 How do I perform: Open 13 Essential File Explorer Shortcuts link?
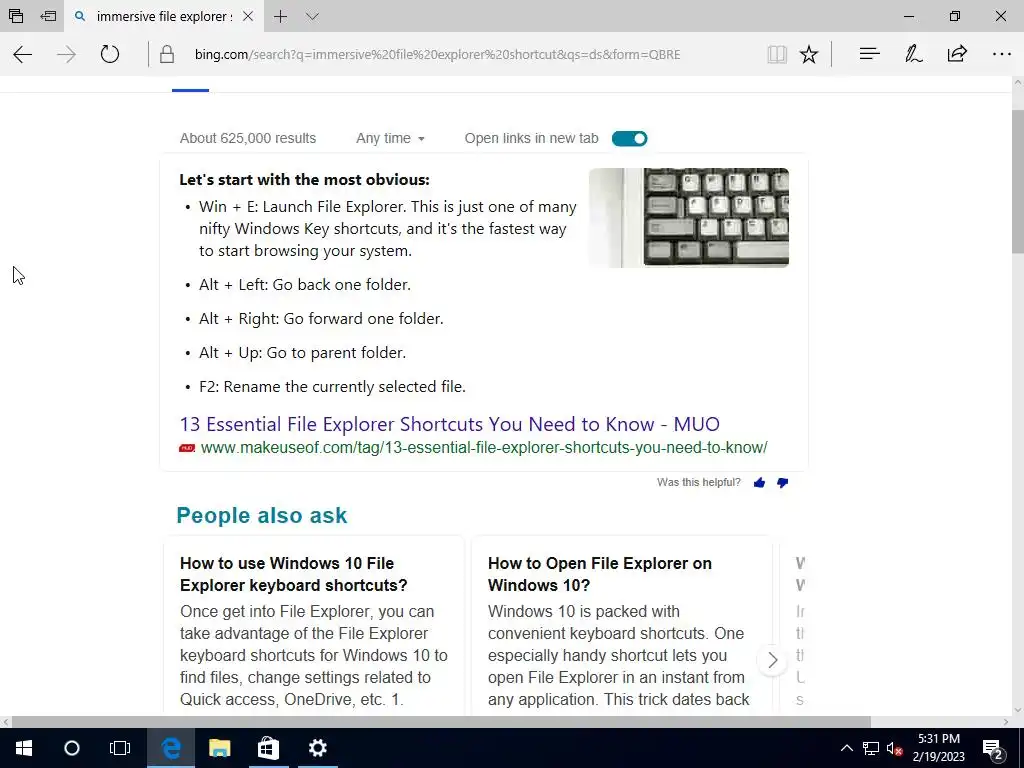pos(449,424)
